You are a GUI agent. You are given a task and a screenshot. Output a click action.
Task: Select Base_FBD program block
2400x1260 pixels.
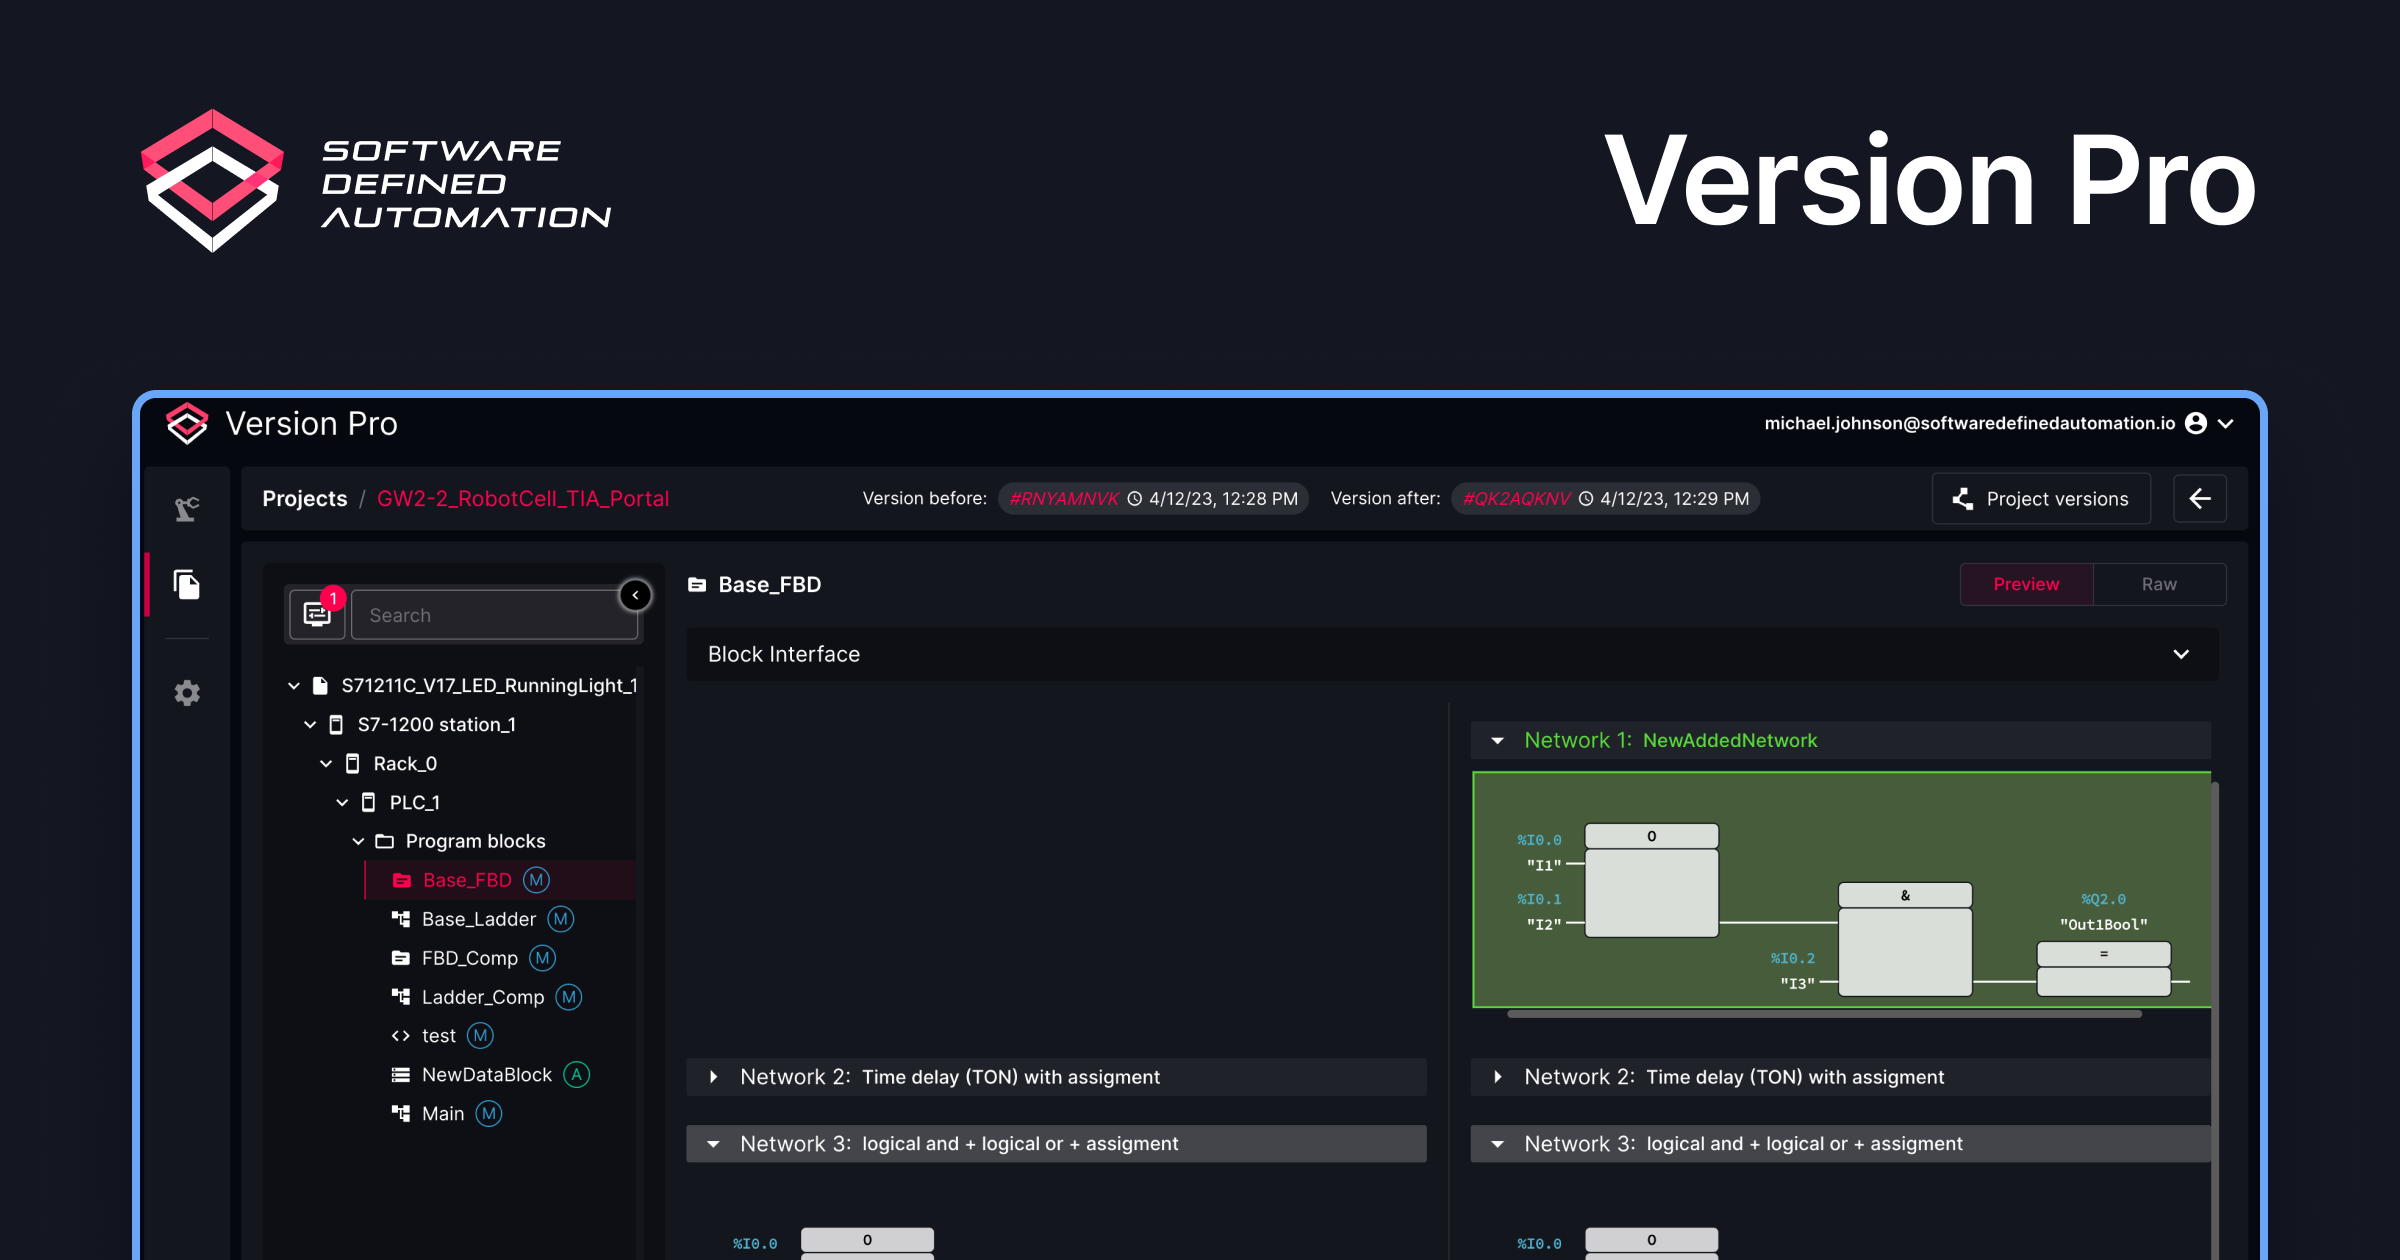tap(460, 881)
